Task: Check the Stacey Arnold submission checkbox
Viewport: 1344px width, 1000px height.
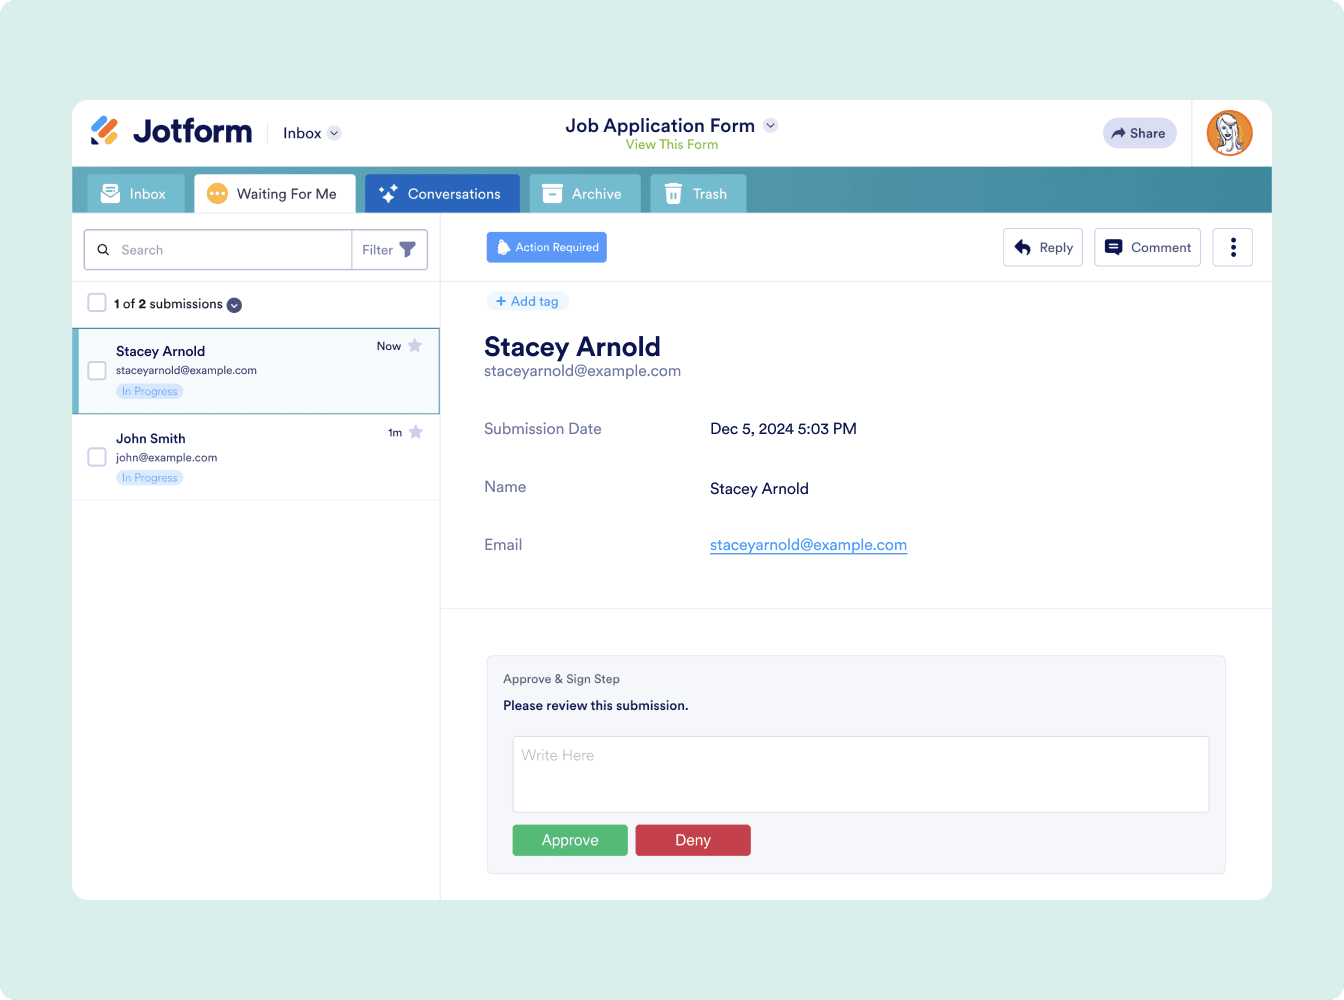Action: (x=97, y=371)
